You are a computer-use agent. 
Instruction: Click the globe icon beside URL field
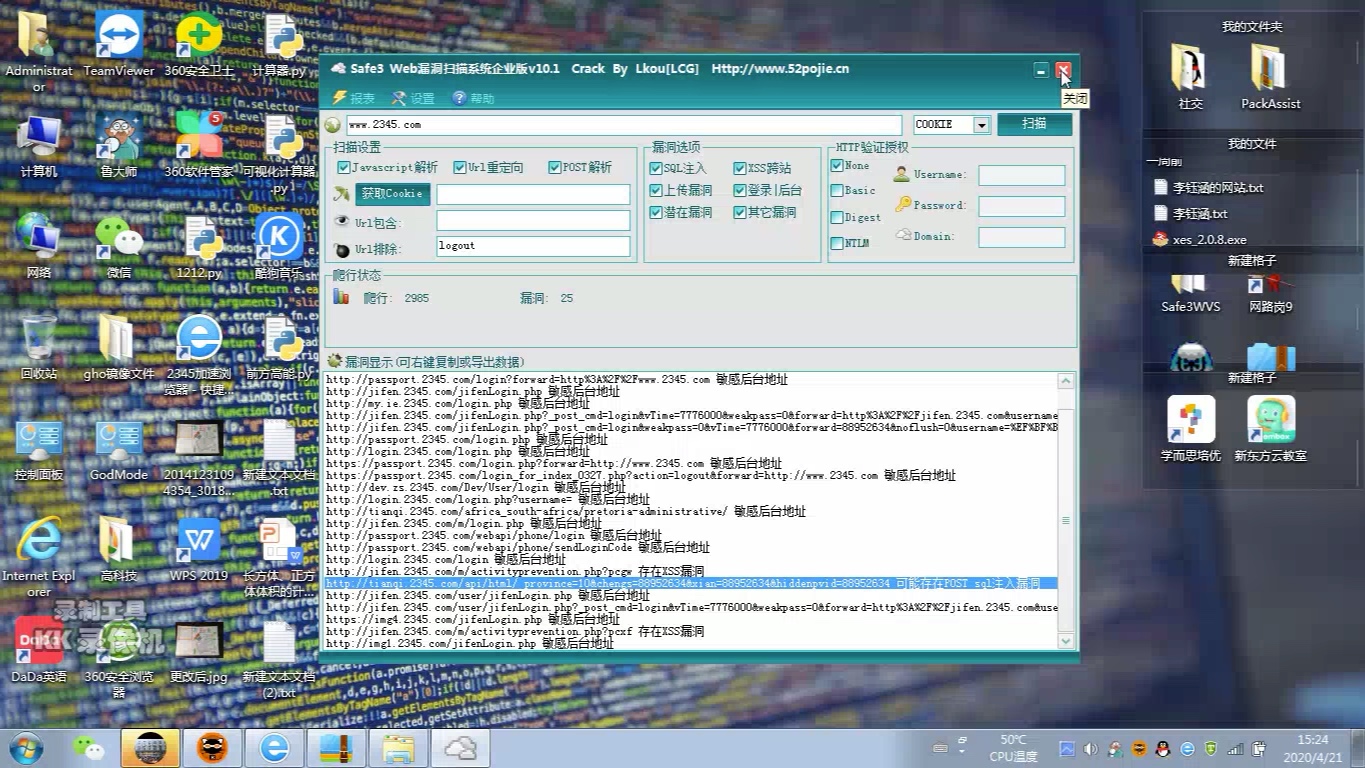333,125
